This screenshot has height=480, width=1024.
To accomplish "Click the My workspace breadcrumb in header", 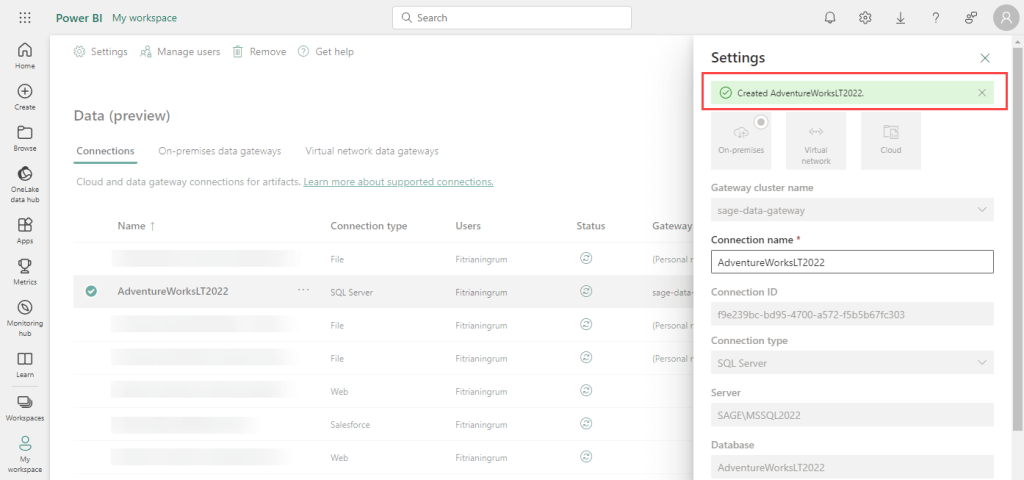I will 144,18.
